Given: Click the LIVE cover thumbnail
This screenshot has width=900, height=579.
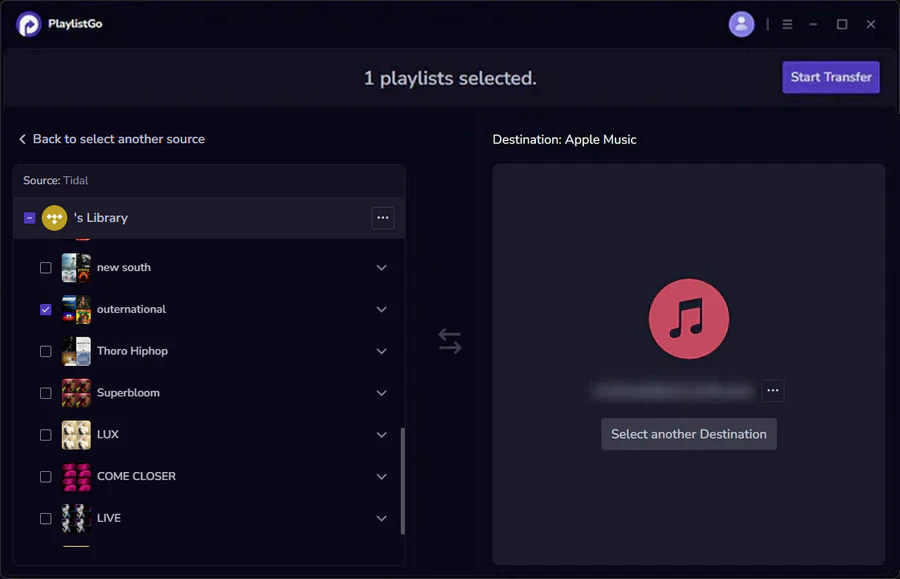Looking at the screenshot, I should click(x=76, y=519).
